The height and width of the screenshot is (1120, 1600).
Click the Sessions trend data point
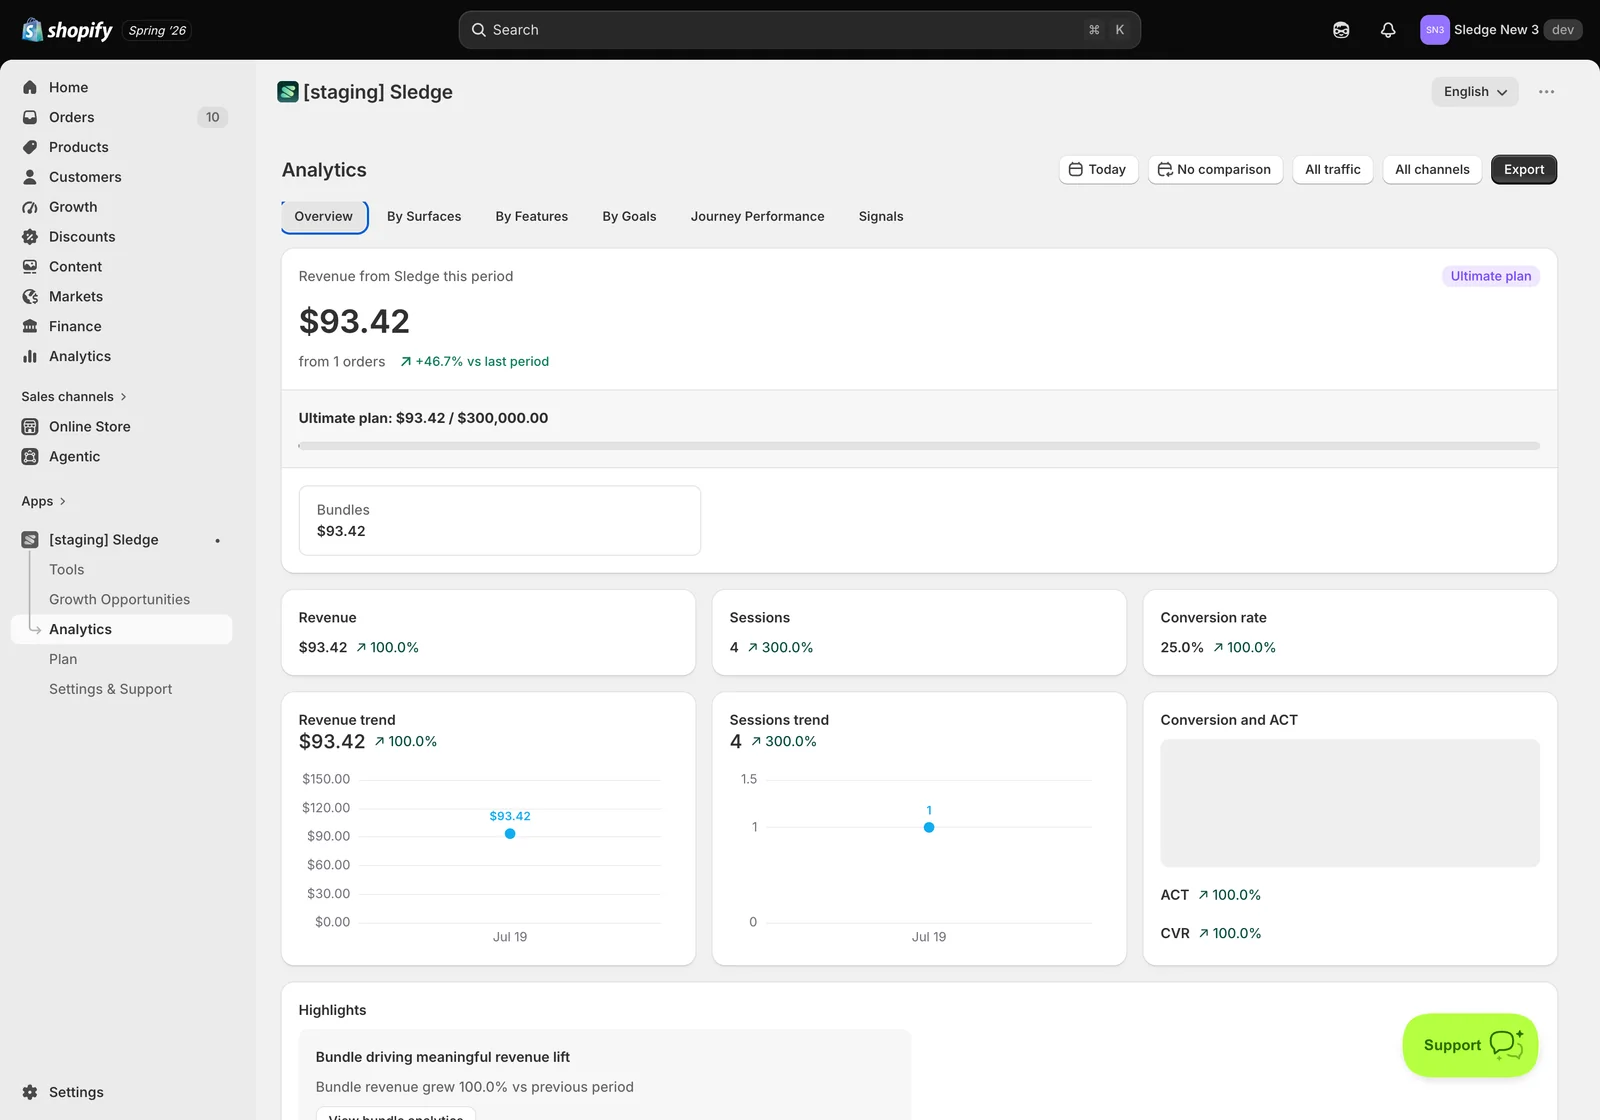(929, 828)
